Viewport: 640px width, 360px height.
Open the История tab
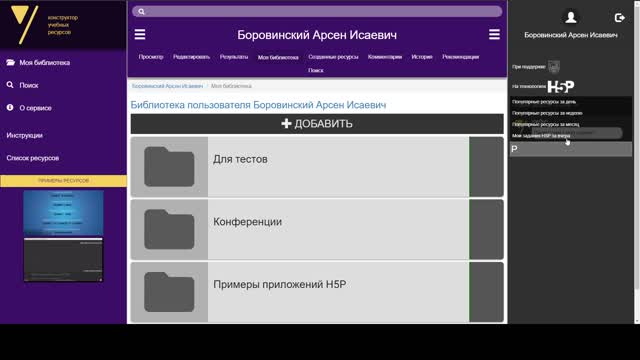(422, 57)
